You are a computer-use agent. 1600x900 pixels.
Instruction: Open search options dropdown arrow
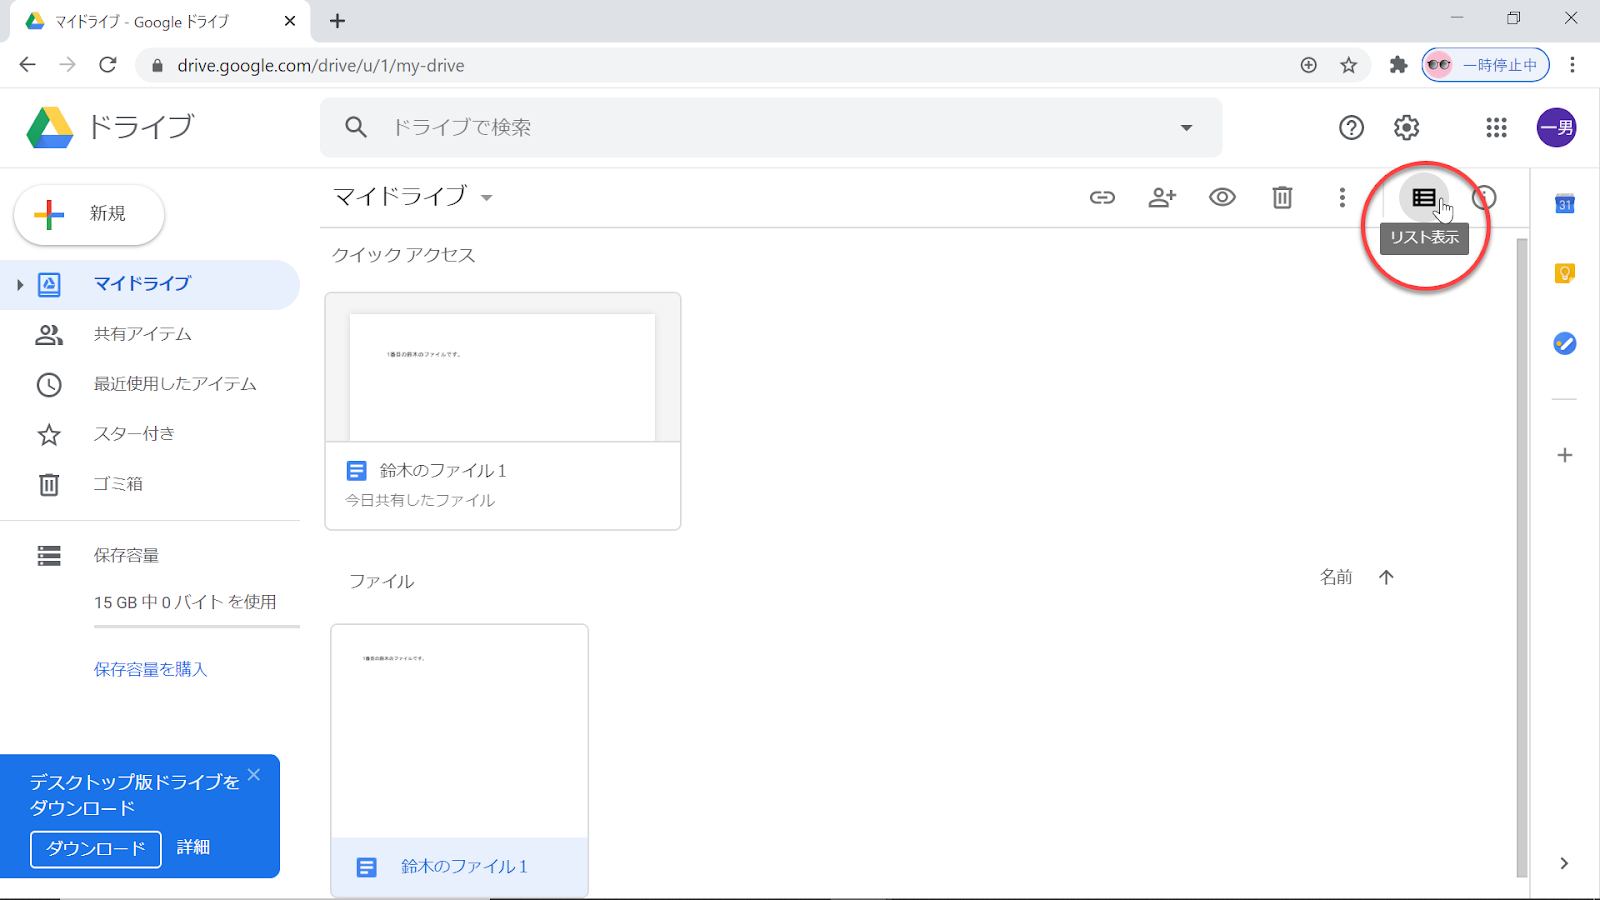pos(1186,127)
